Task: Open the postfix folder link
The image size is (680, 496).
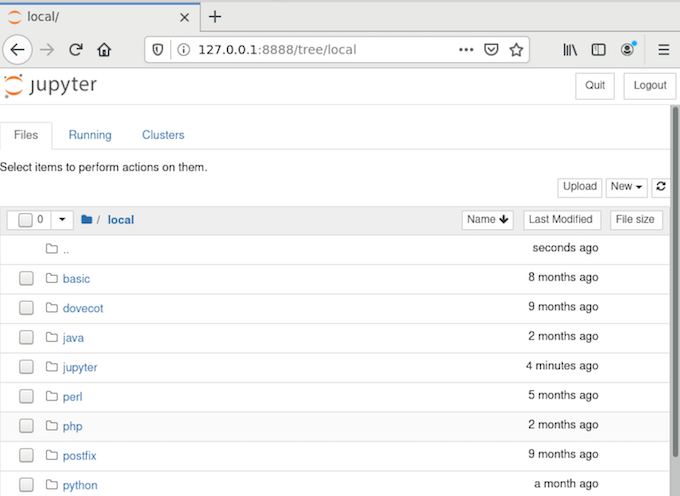Action: click(79, 456)
